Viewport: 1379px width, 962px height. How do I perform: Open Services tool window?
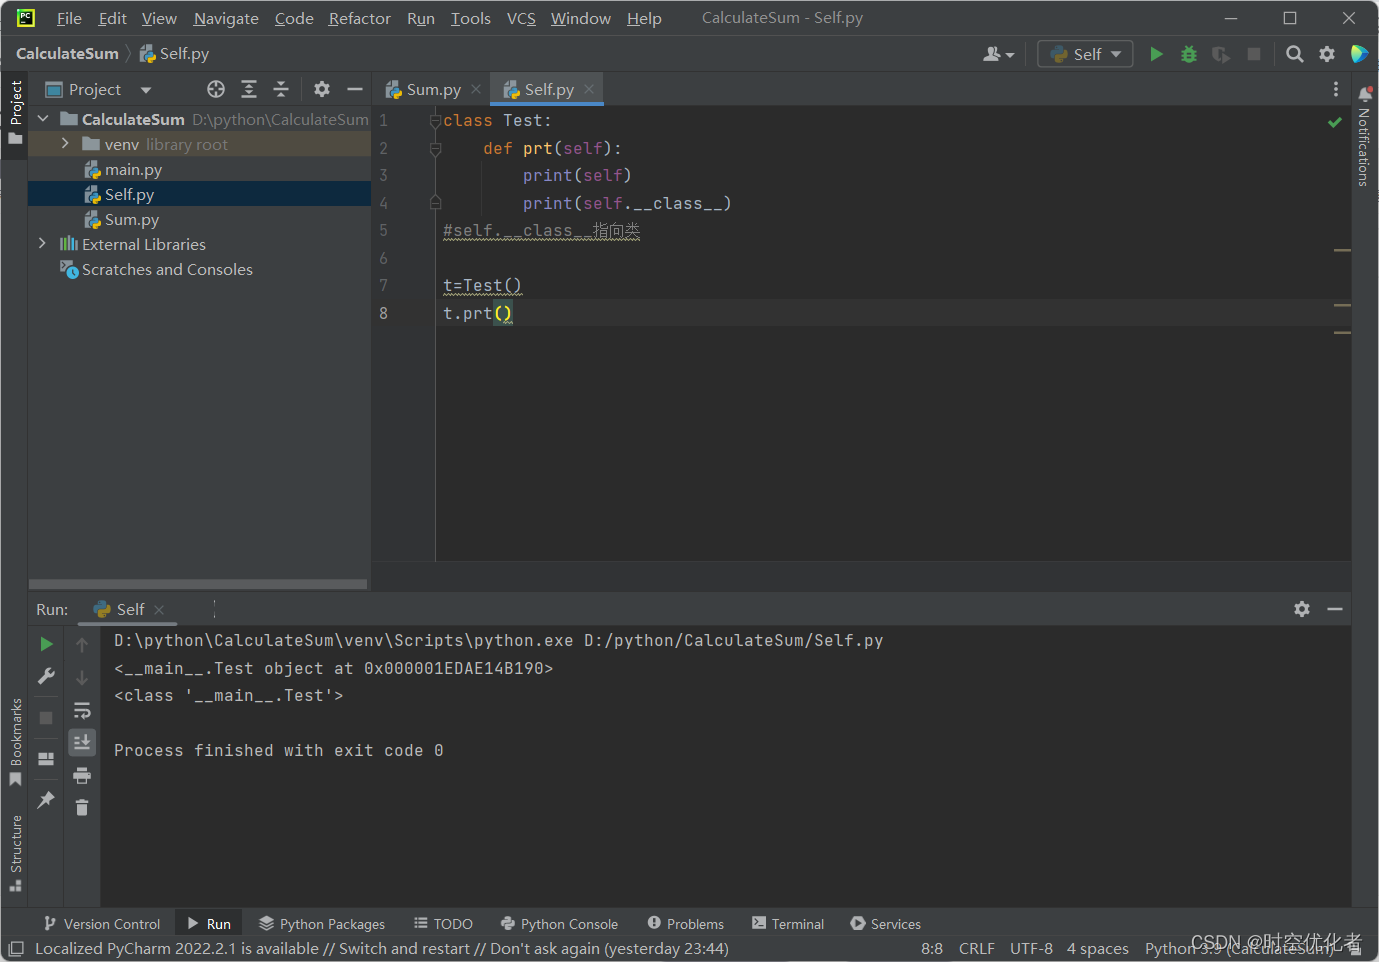click(885, 924)
